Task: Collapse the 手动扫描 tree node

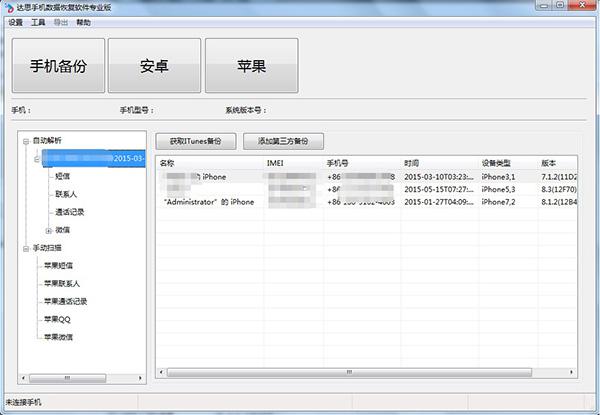Action: 26,249
